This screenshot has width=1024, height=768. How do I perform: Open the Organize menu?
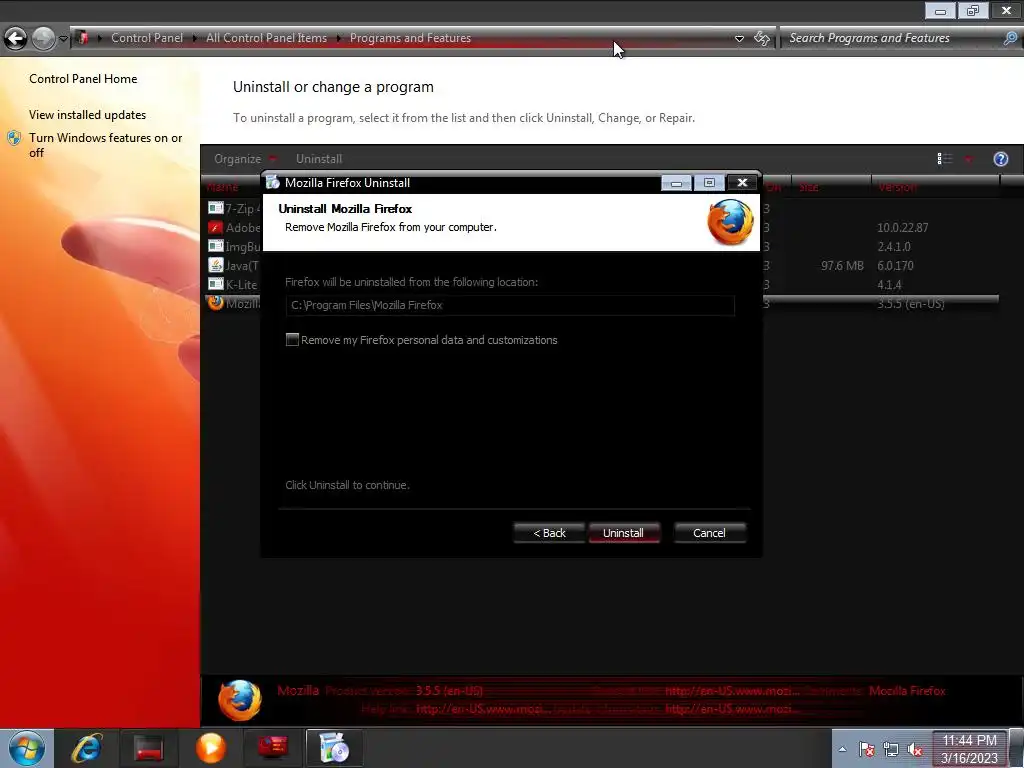click(x=245, y=159)
